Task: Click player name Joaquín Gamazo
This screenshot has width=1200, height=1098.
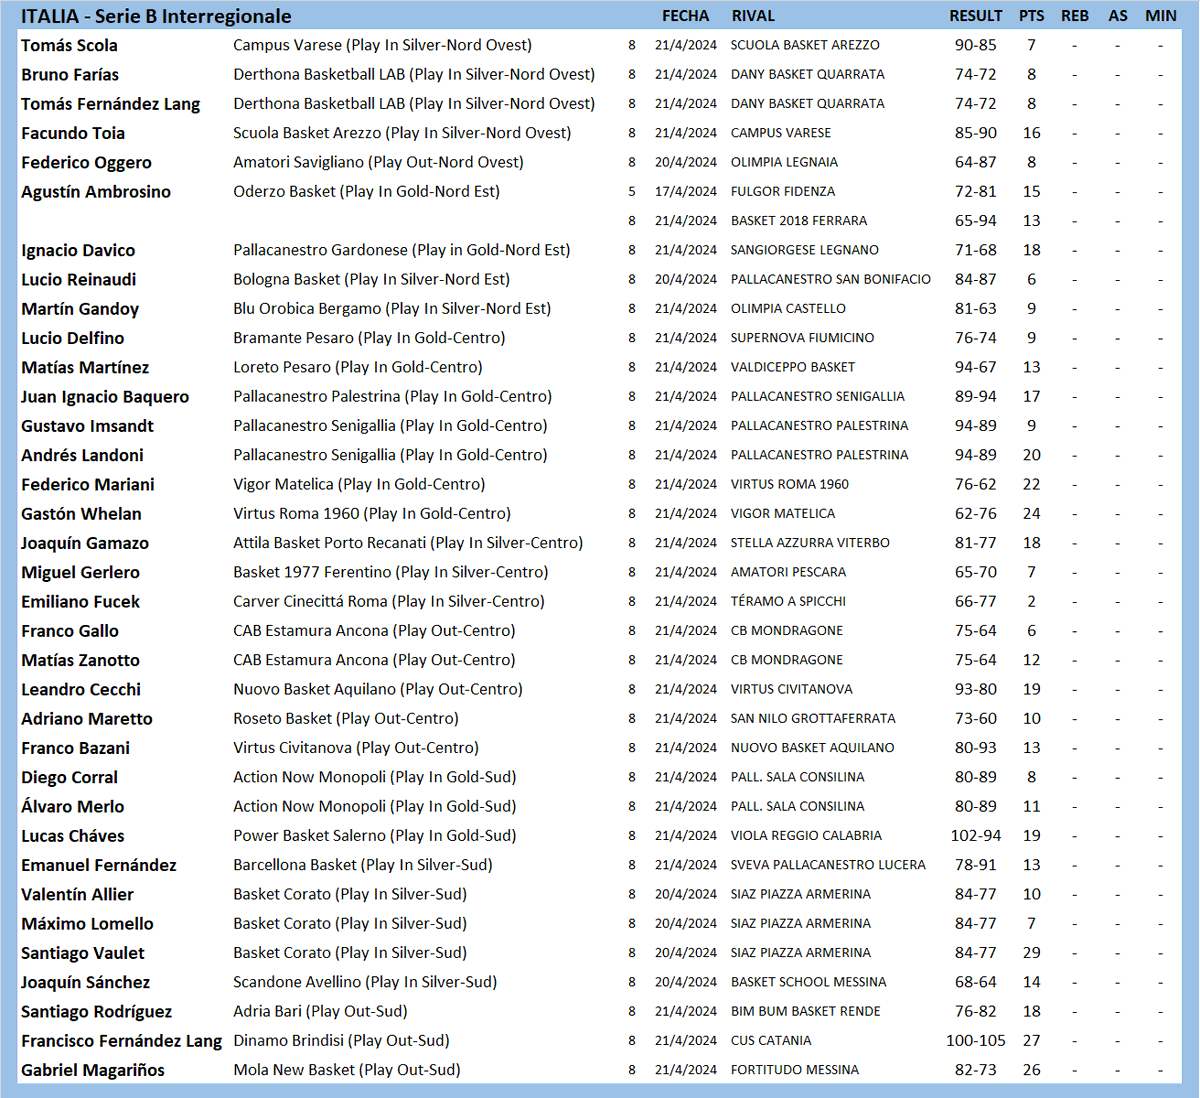Action: 85,543
